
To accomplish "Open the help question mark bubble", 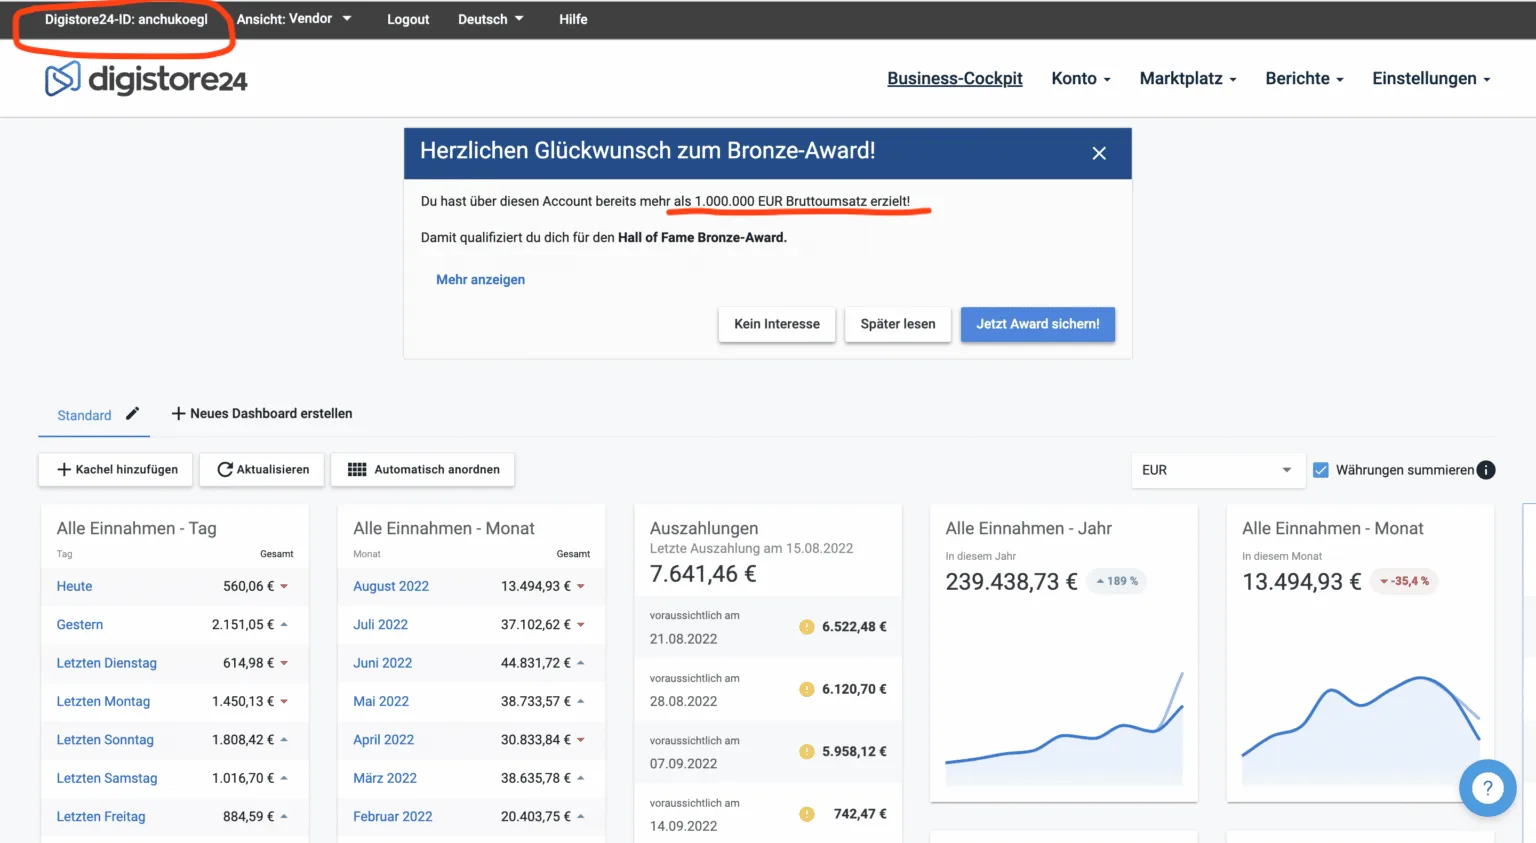I will (x=1487, y=788).
